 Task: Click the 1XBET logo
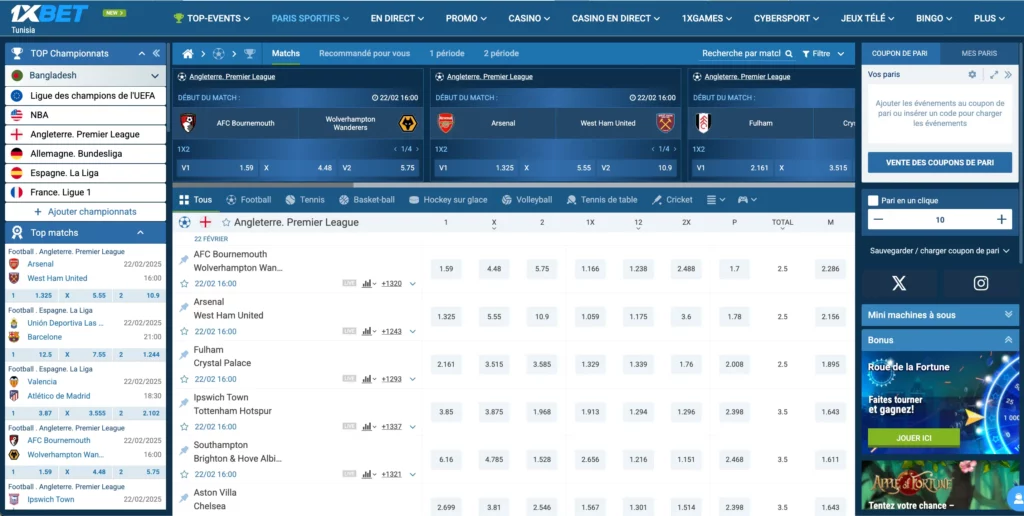(50, 14)
